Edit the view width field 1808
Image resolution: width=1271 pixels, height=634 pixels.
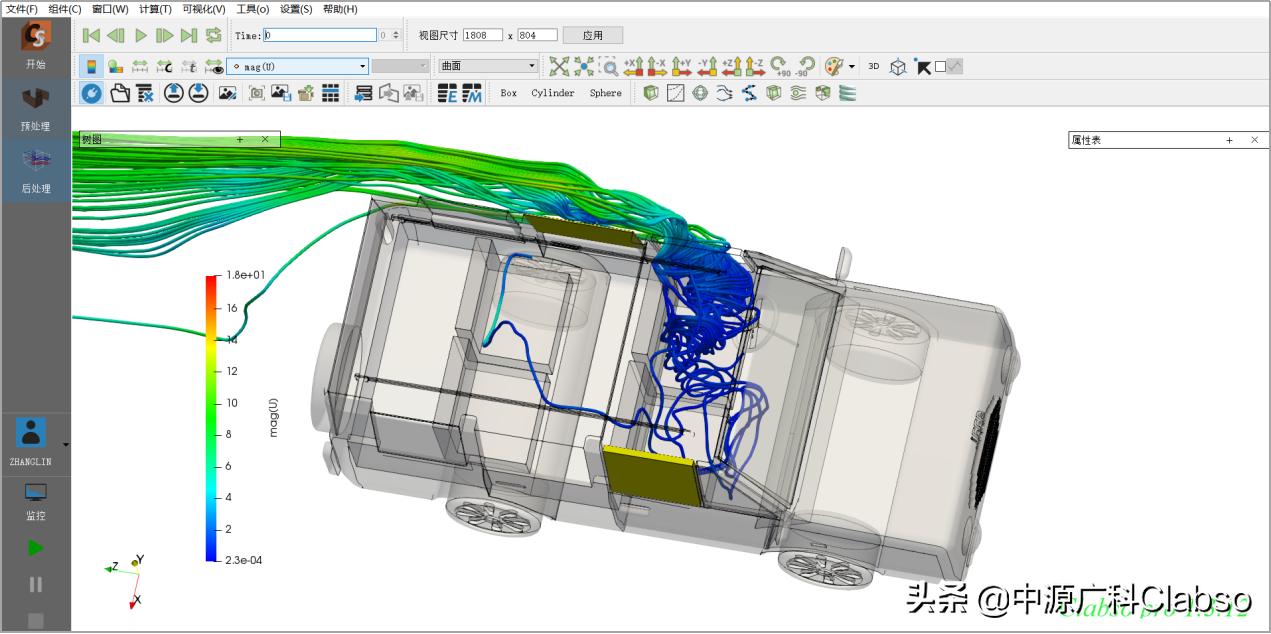482,35
